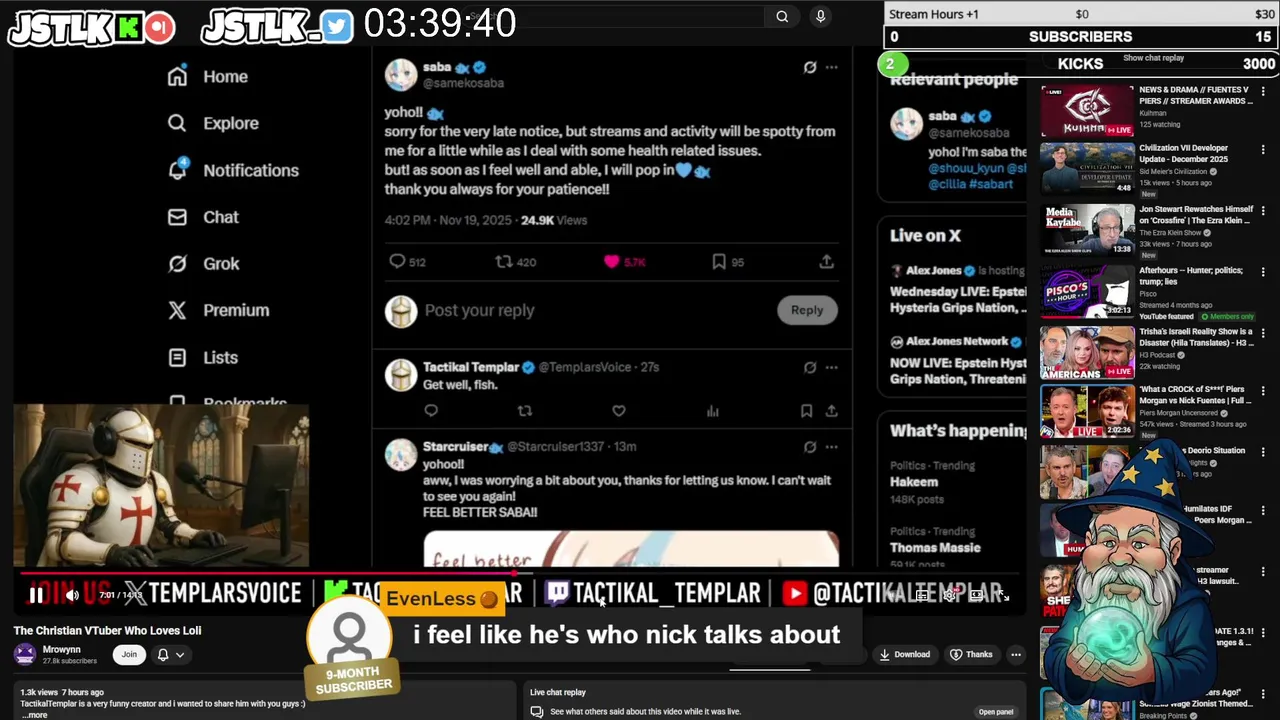Click the Join button for Mrowynn
This screenshot has width=1280, height=720.
tap(129, 655)
